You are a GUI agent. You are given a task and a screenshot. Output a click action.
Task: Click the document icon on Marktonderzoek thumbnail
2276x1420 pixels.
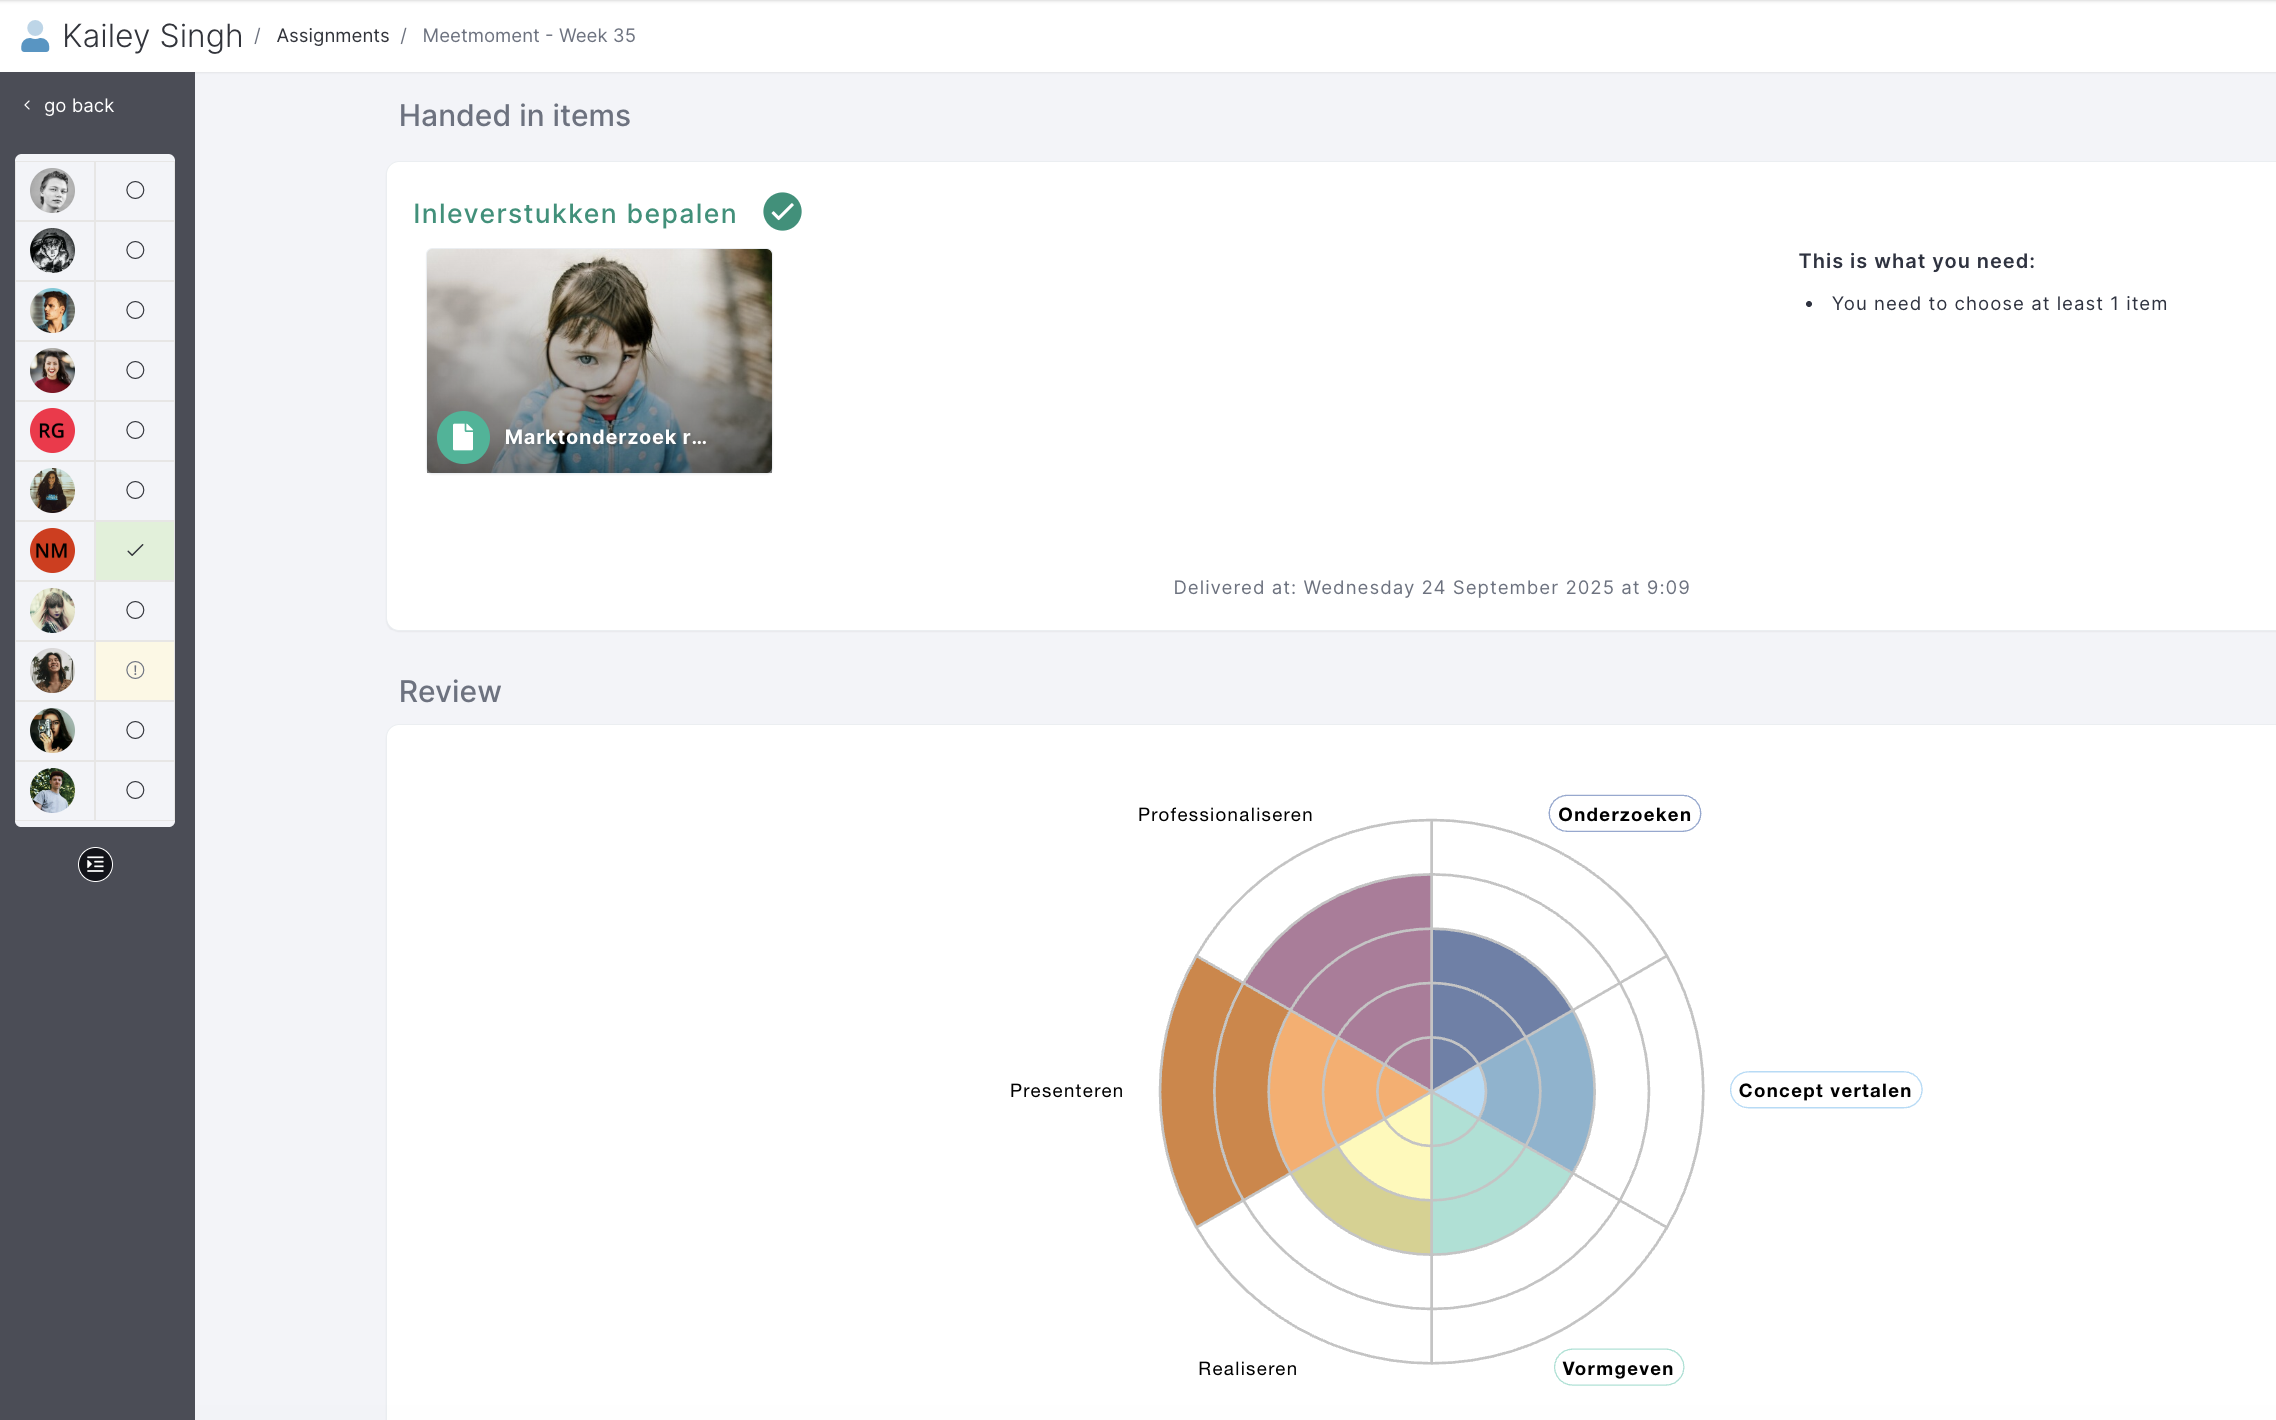click(x=463, y=437)
